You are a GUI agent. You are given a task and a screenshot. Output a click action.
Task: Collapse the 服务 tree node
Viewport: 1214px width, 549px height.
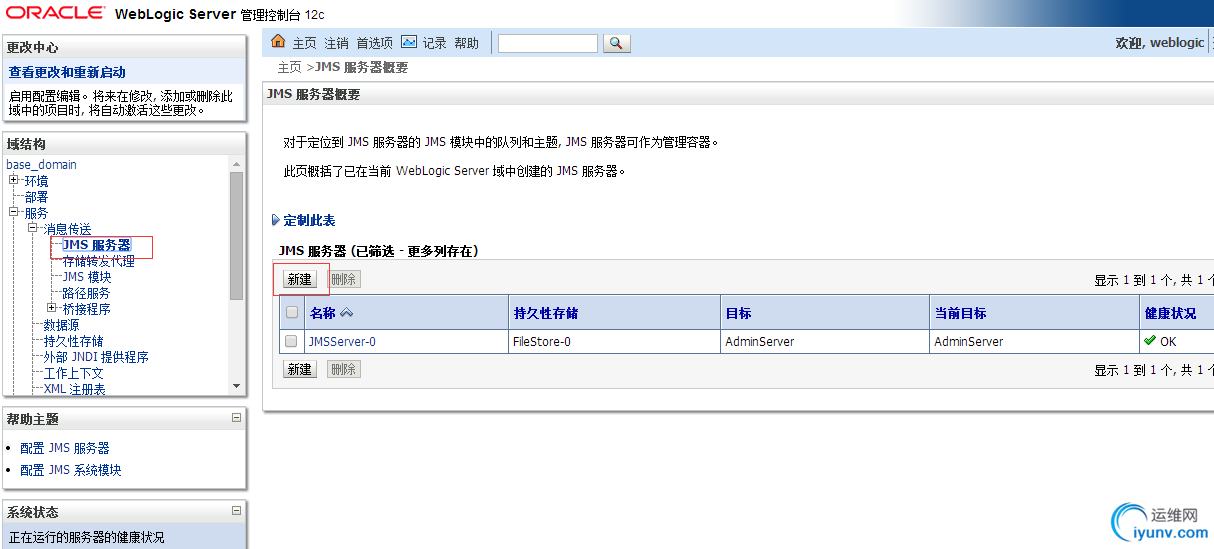point(14,212)
